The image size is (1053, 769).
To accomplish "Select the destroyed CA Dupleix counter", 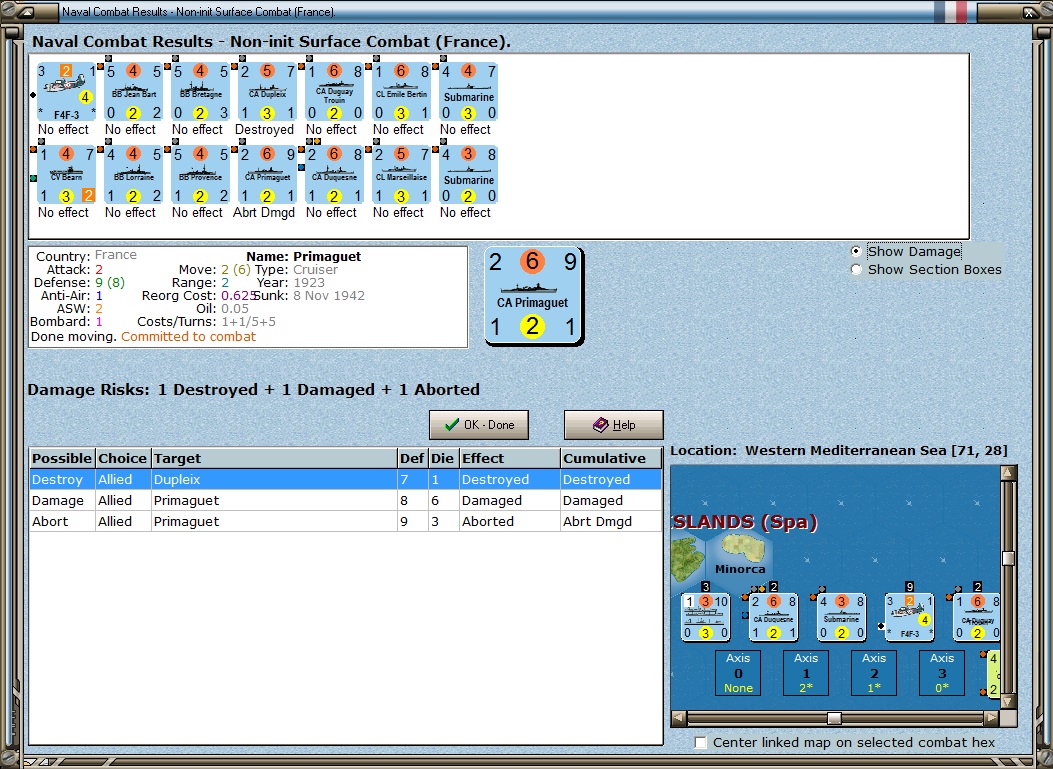I will coord(267,91).
